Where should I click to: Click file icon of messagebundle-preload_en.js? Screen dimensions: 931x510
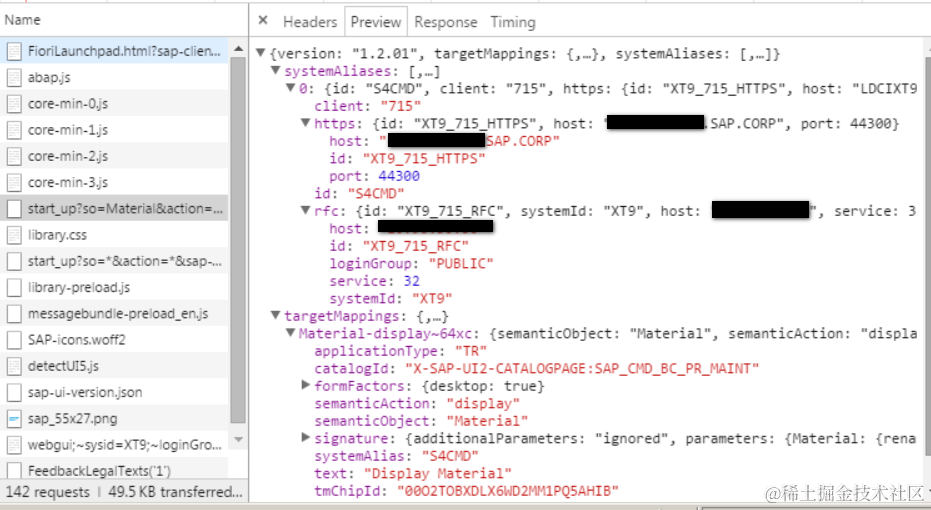point(14,313)
